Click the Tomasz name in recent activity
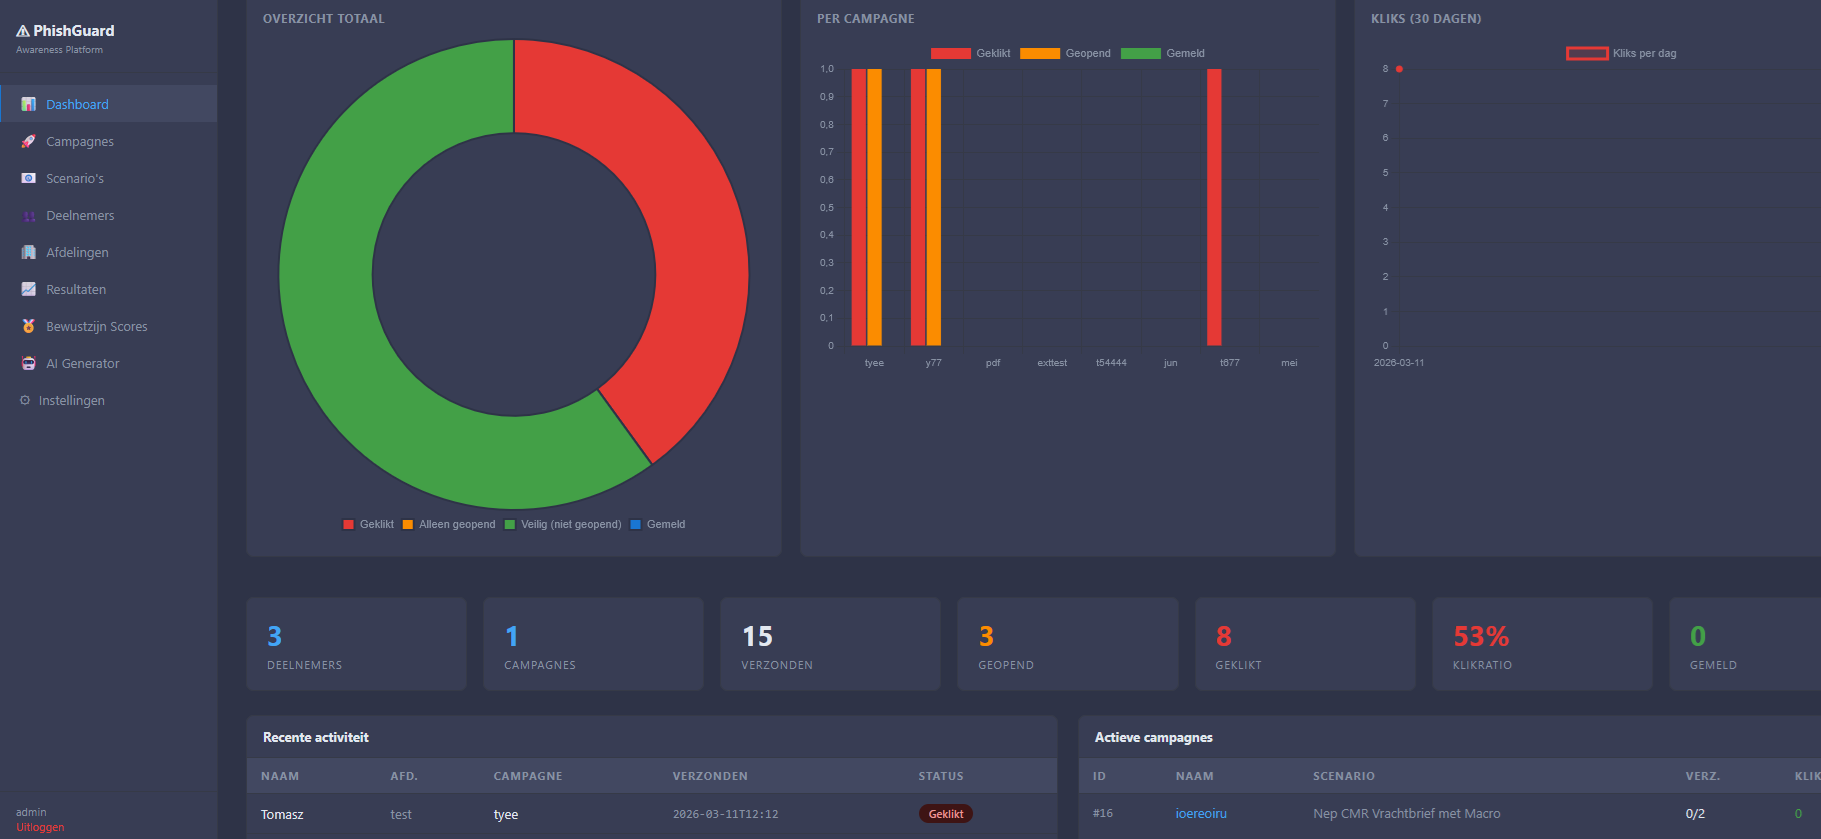The height and width of the screenshot is (839, 1821). pyautogui.click(x=282, y=814)
